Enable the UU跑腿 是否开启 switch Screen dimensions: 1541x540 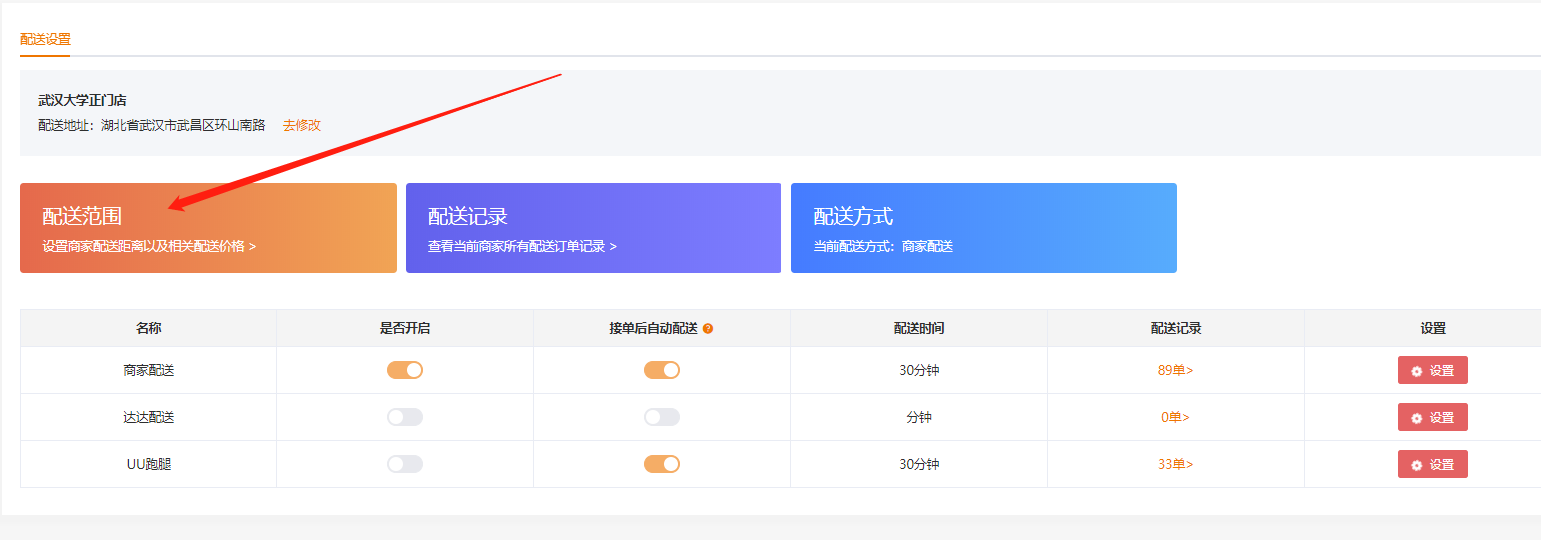click(405, 464)
